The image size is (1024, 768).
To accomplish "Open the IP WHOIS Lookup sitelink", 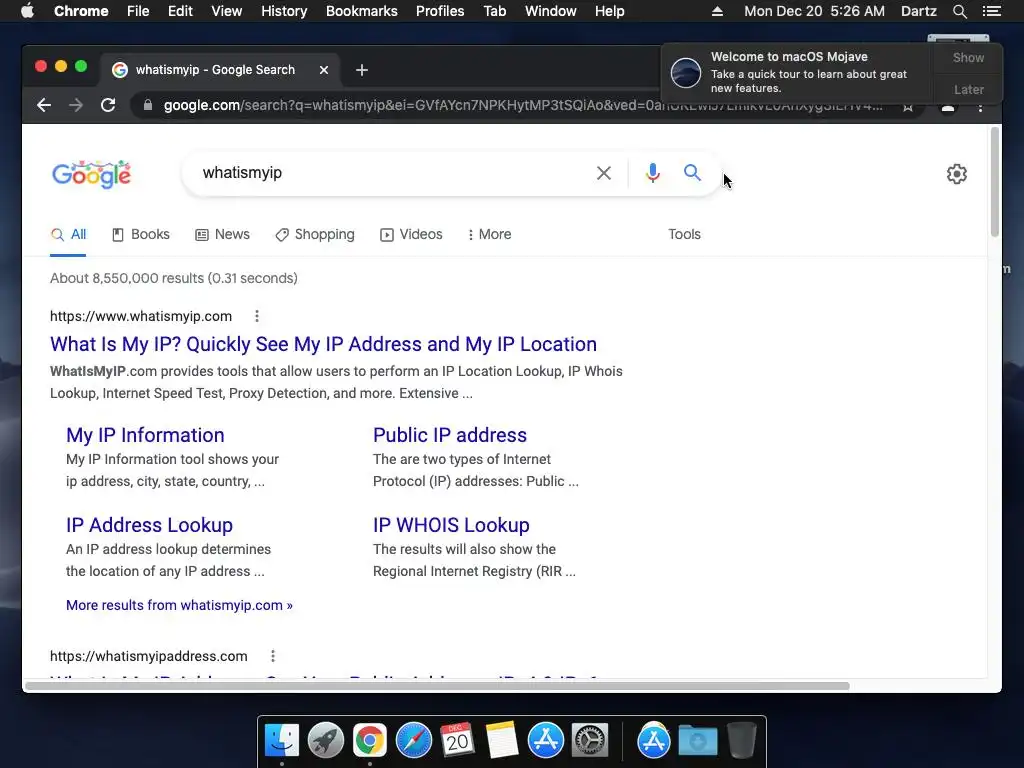I will 451,525.
